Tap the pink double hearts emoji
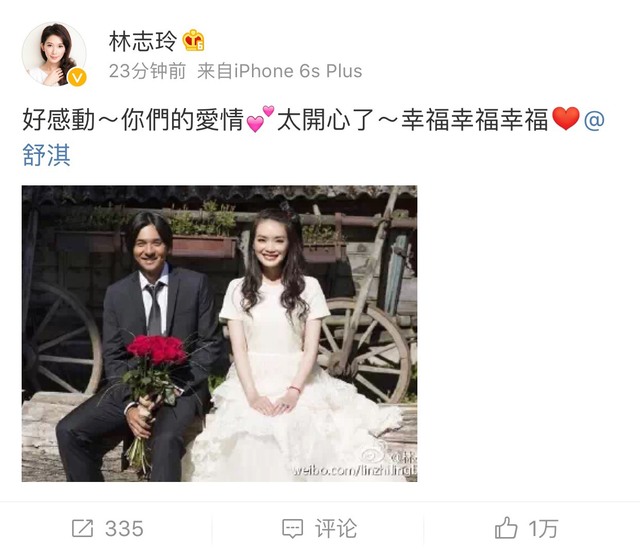 (x=261, y=119)
